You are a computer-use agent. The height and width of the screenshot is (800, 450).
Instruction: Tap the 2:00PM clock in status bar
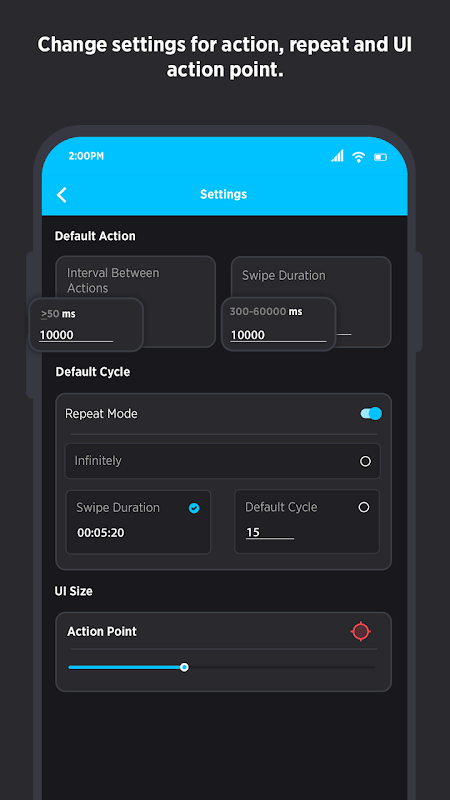pyautogui.click(x=86, y=156)
